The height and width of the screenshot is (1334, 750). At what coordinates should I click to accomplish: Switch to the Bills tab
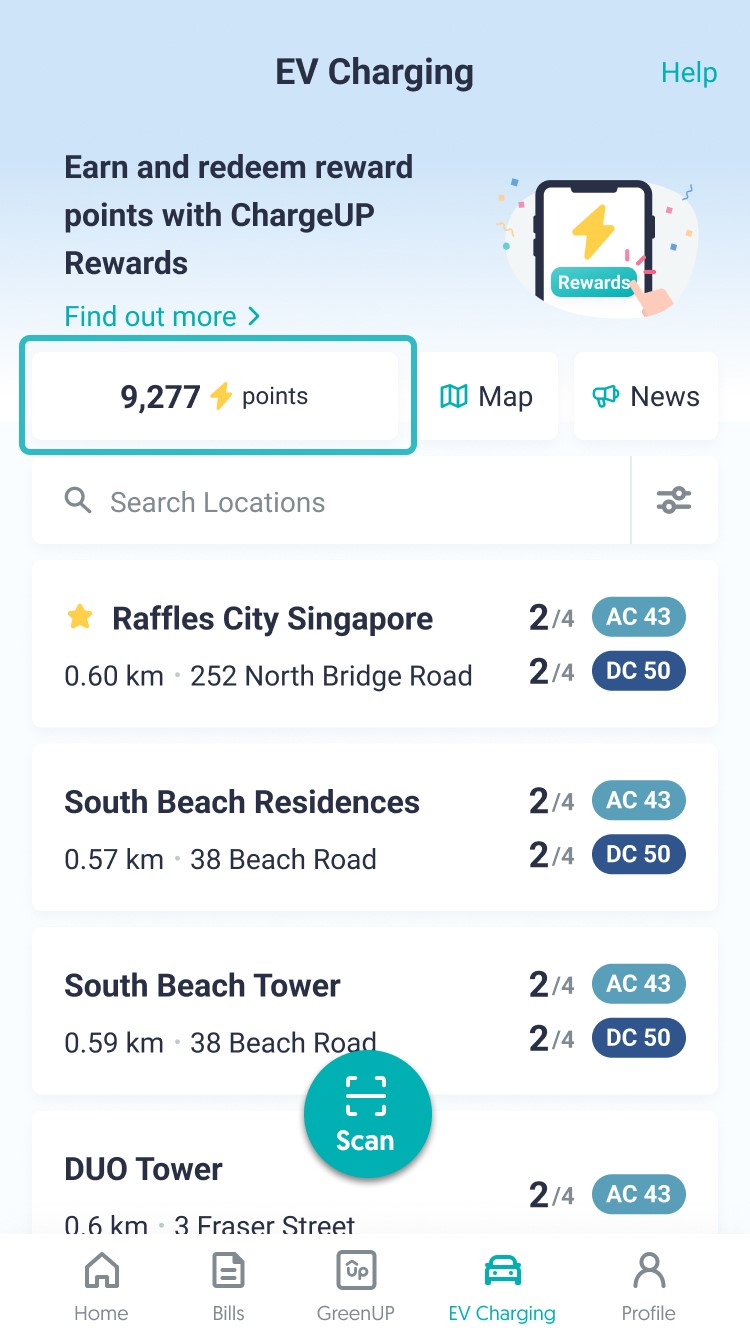(x=229, y=1286)
